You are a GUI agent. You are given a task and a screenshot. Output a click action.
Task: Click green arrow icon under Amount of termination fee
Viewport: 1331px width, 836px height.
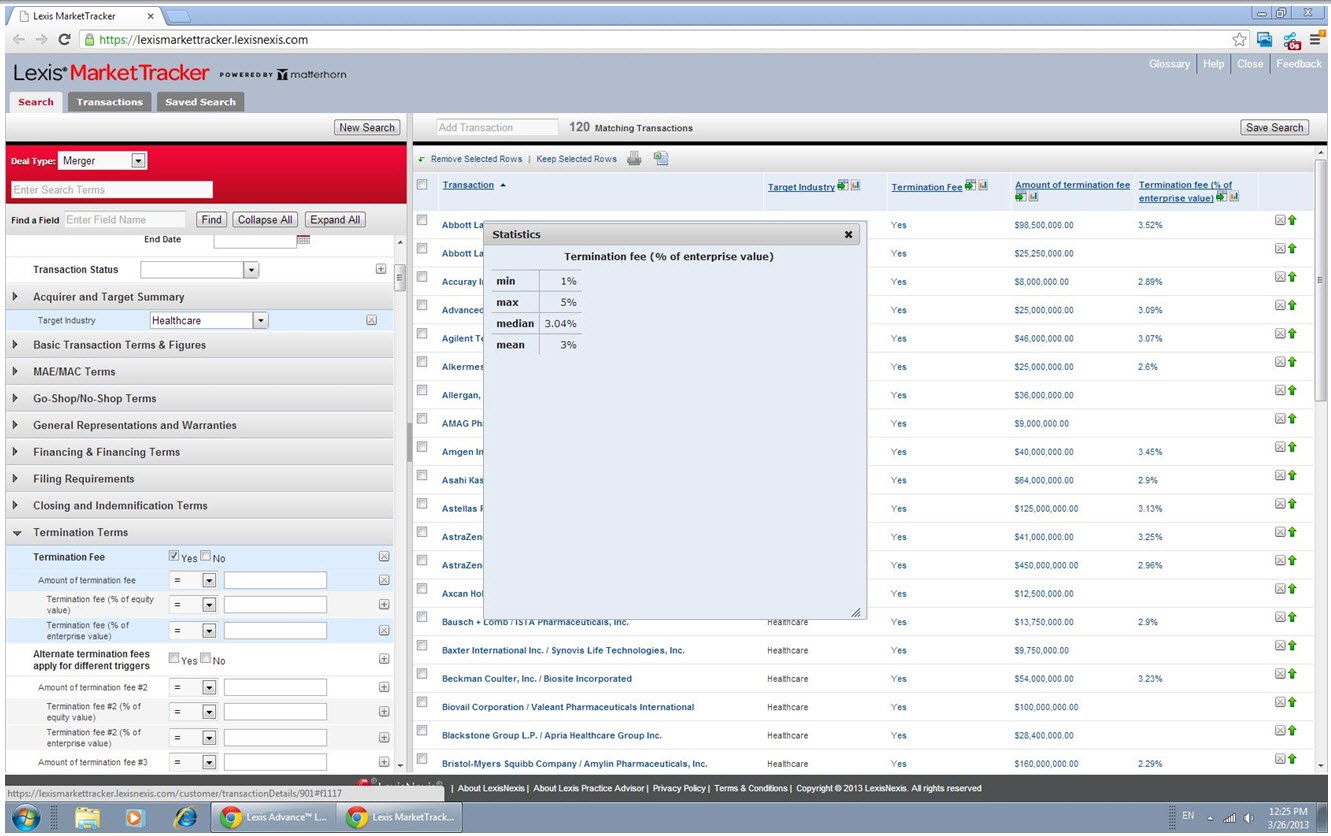click(x=1021, y=197)
